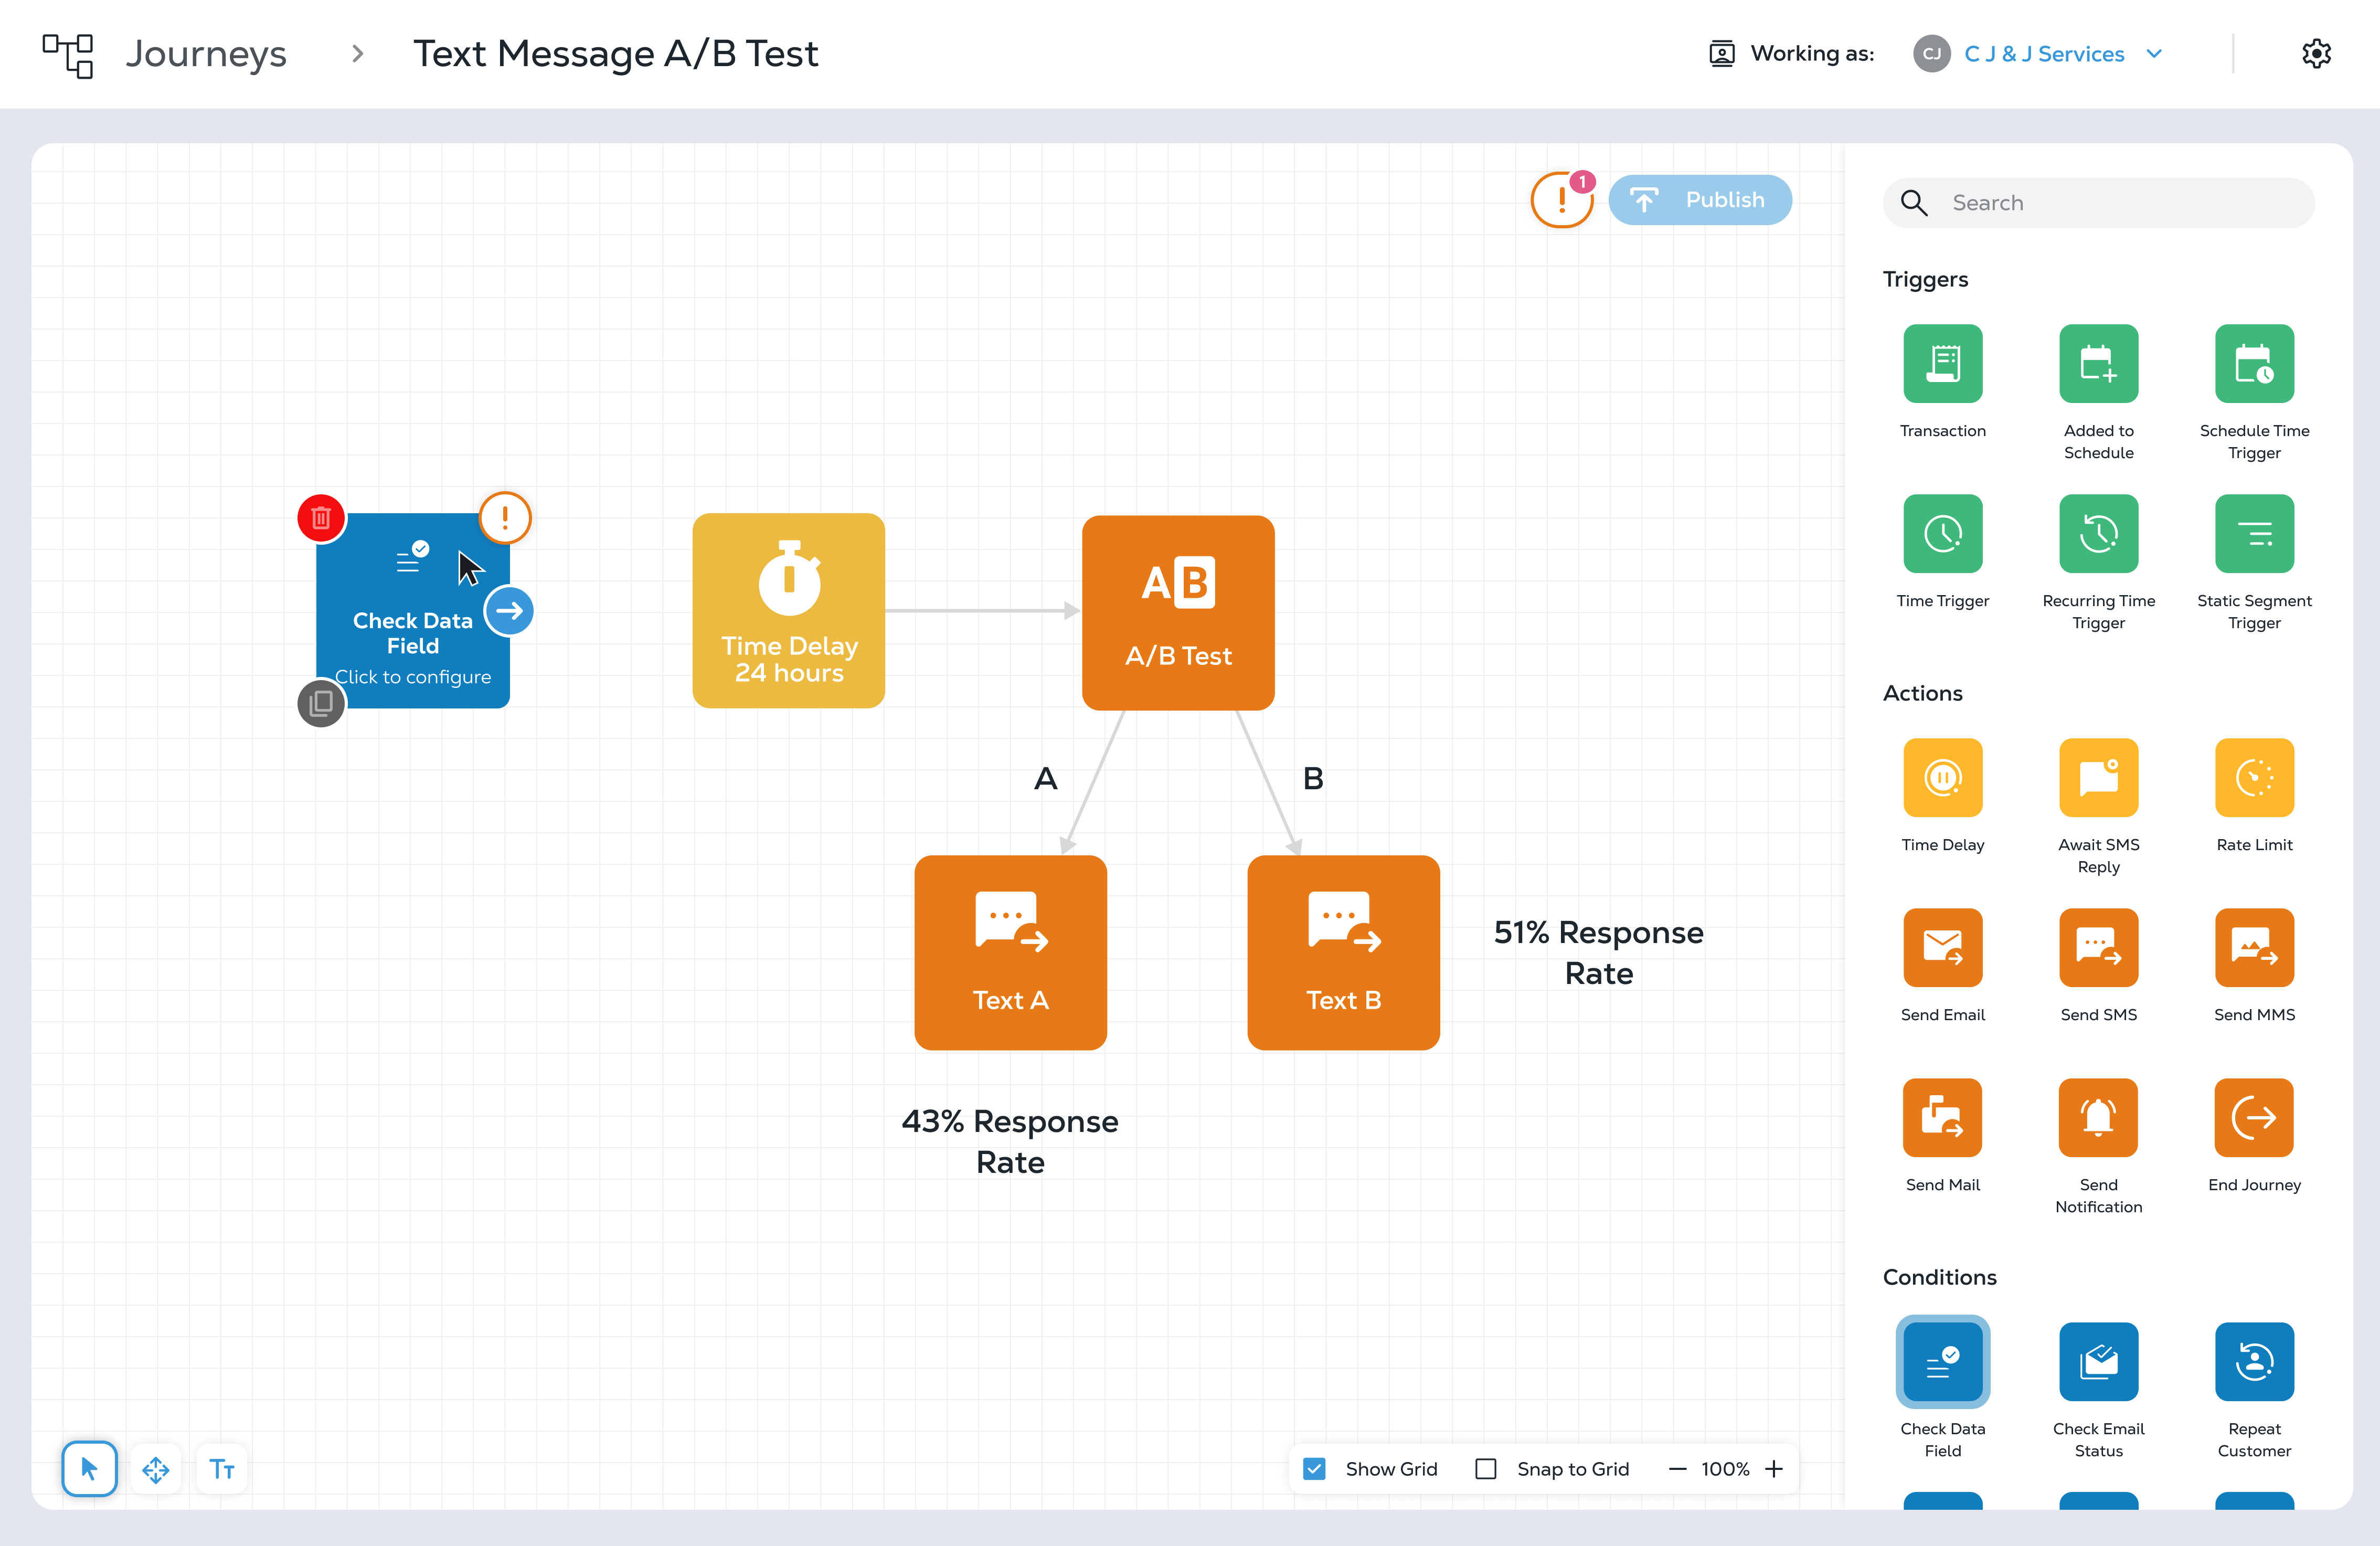Zoom out with the minus button
The height and width of the screenshot is (1546, 2380).
click(x=1678, y=1469)
